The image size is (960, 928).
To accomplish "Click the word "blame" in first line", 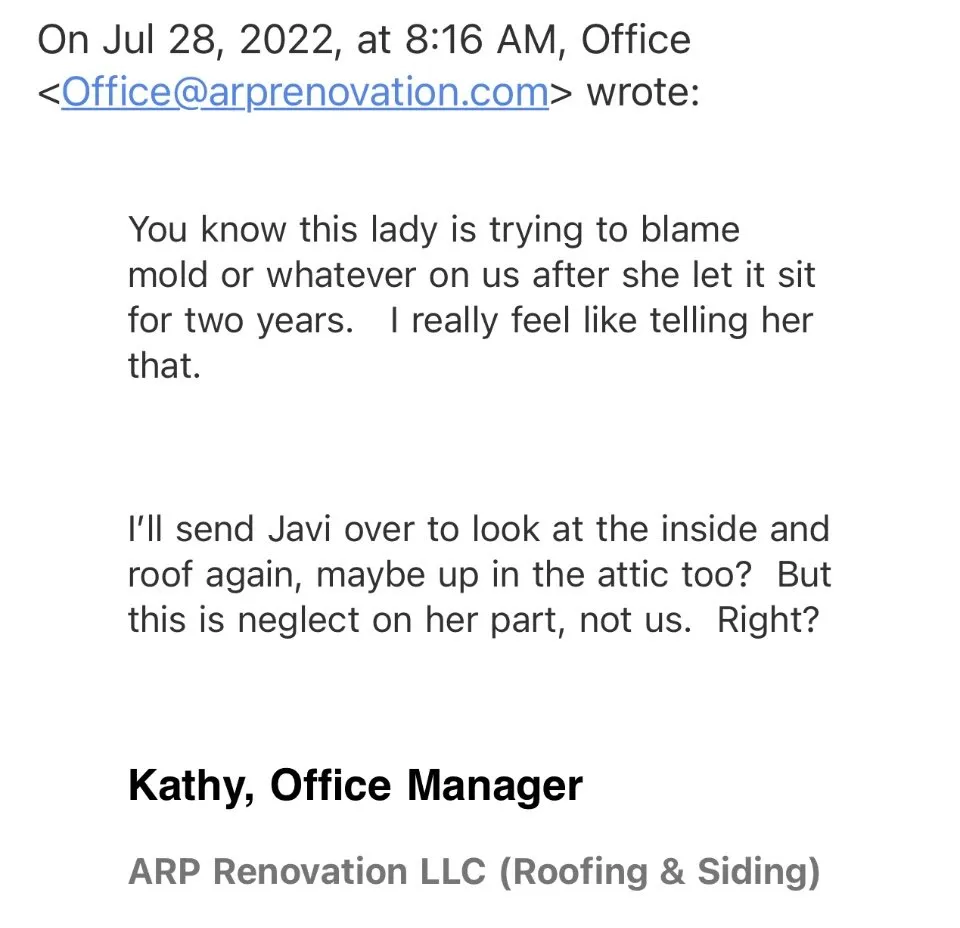I will 690,230.
